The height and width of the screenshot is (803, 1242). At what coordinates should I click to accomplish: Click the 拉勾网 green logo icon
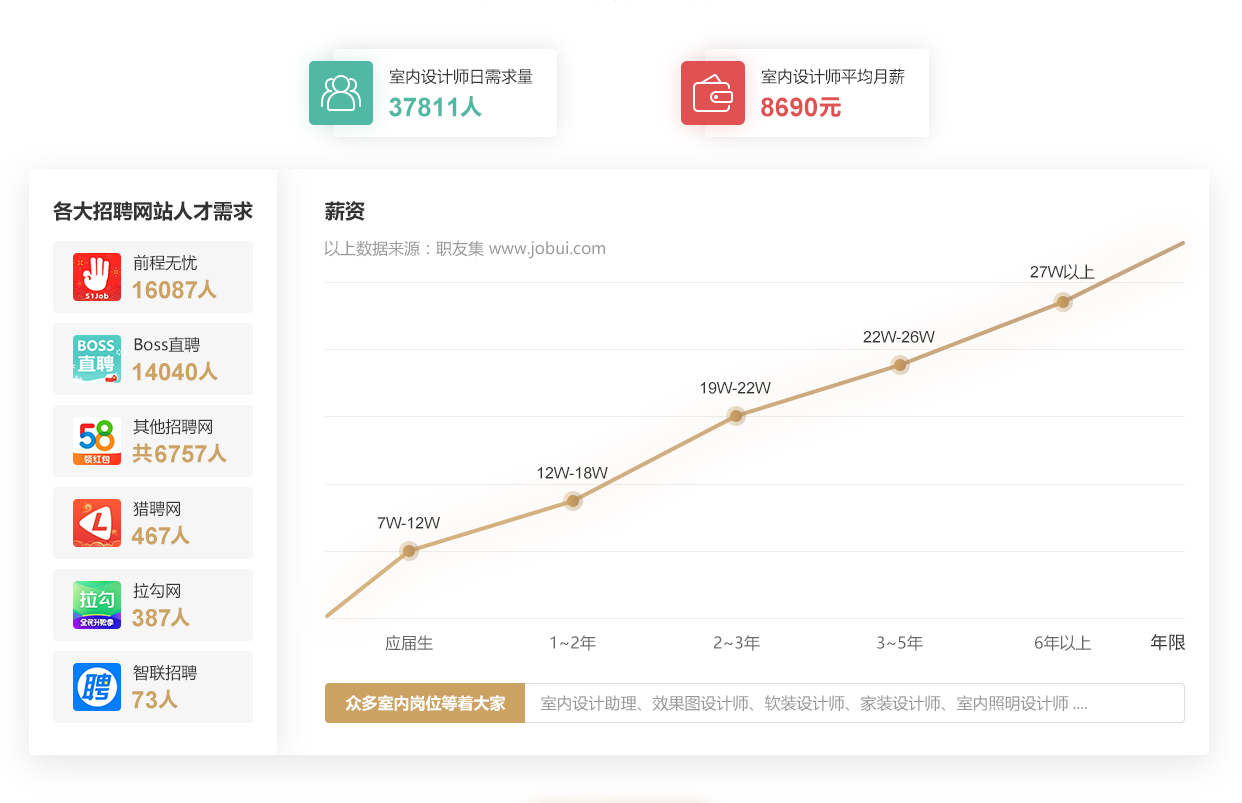click(x=97, y=605)
